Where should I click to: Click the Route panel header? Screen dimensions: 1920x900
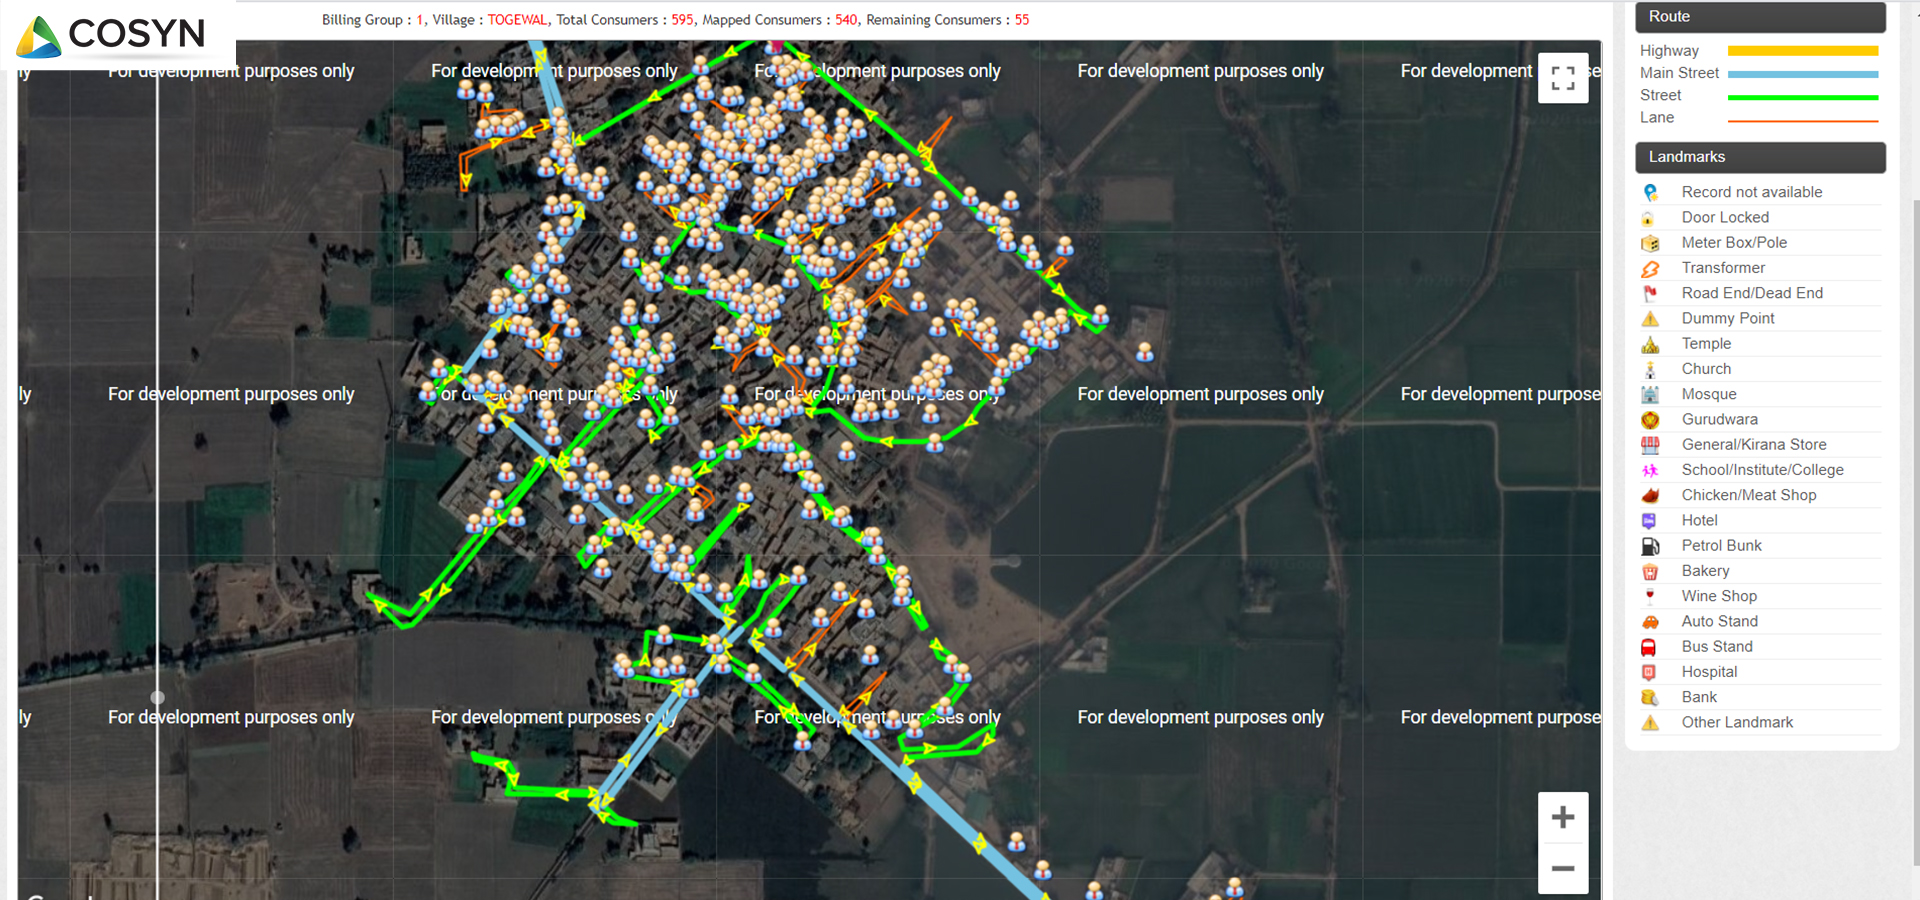(x=1761, y=17)
